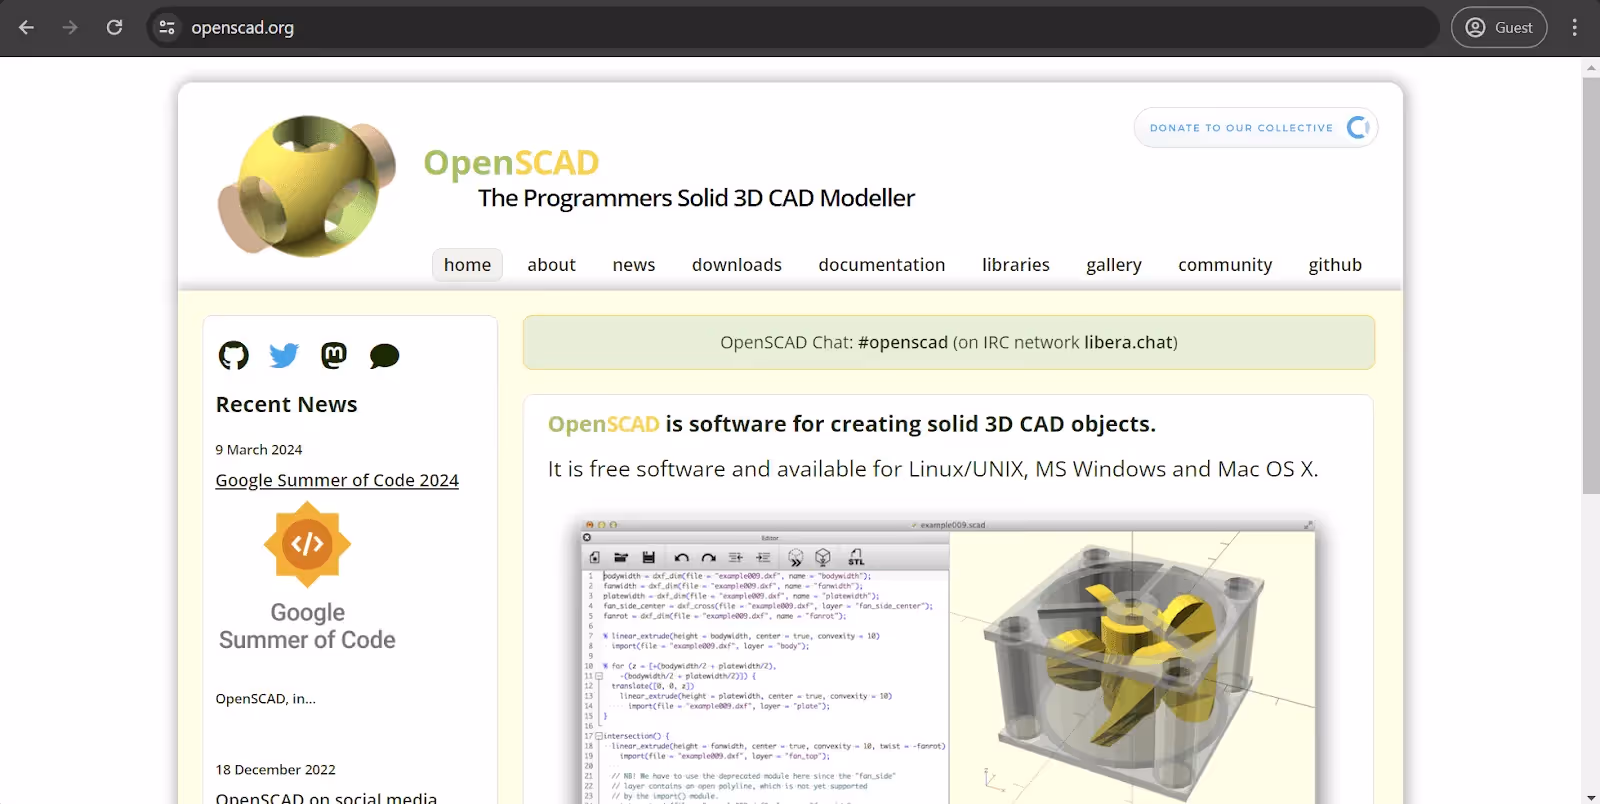Open the chat speech-bubble icon link
This screenshot has height=804, width=1600.
point(384,356)
